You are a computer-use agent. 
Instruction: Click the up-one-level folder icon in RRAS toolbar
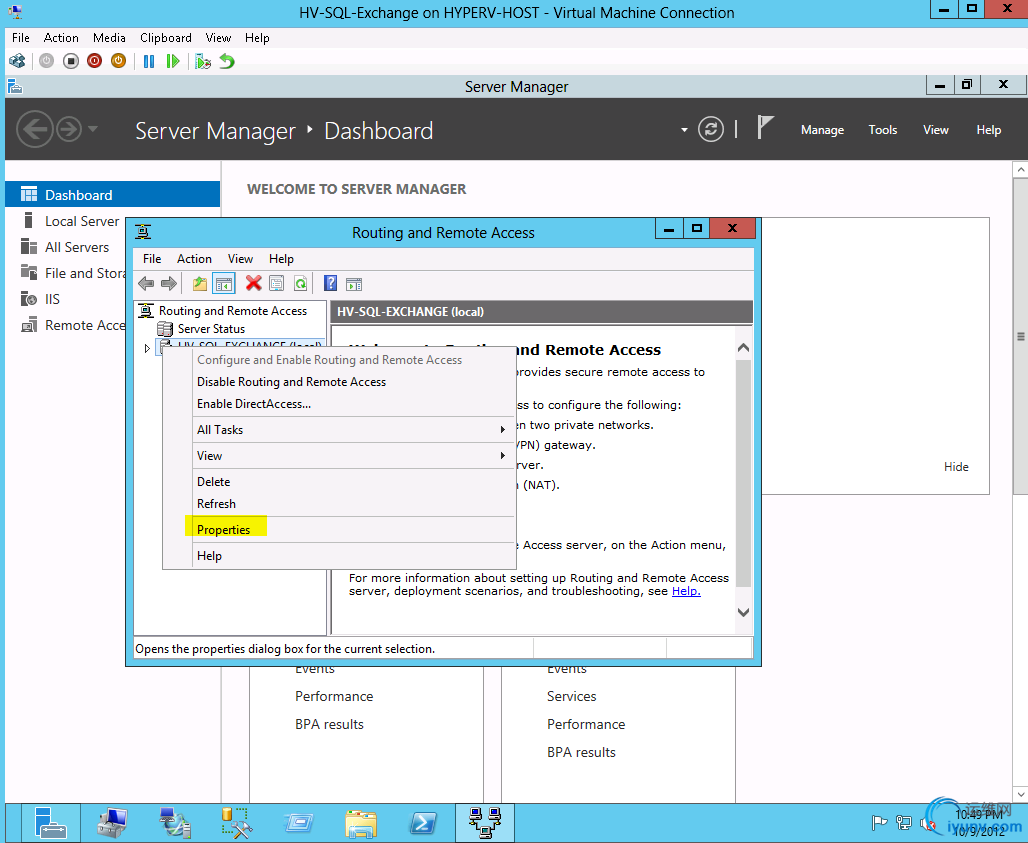[x=199, y=284]
